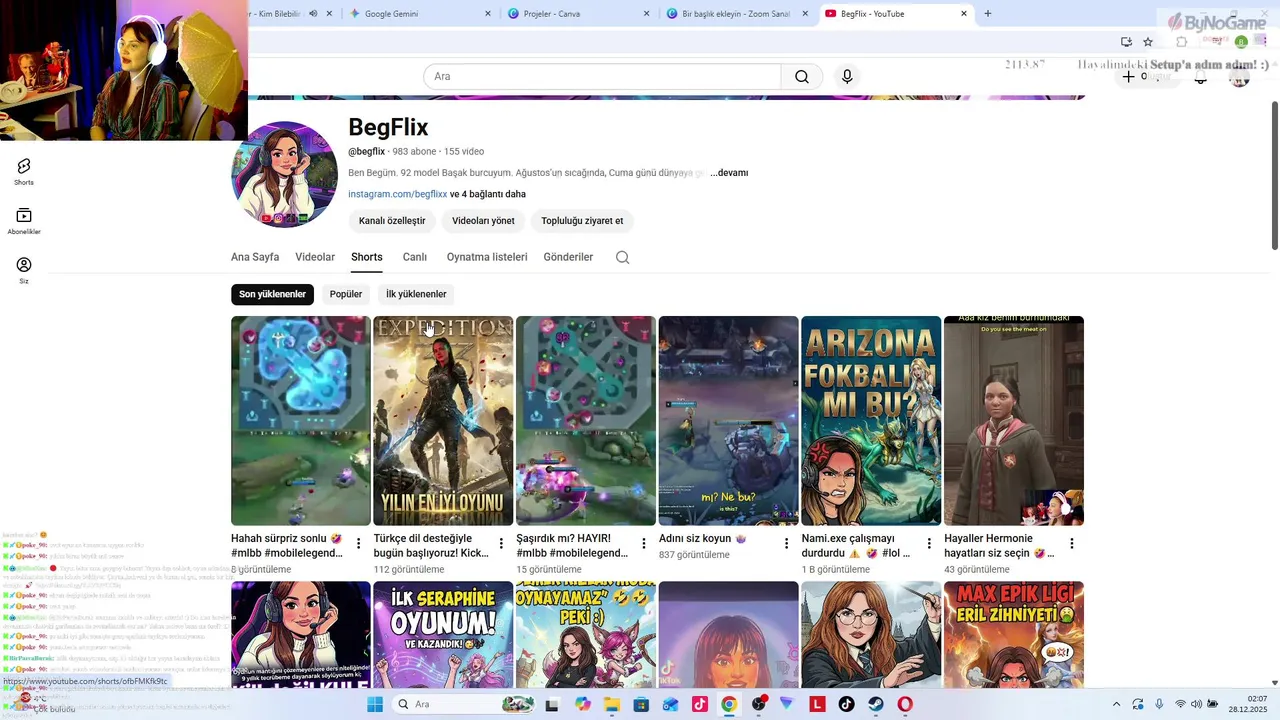
Task: Play the Expedition 'Yılın en iyi oyunu' short
Action: [x=443, y=421]
